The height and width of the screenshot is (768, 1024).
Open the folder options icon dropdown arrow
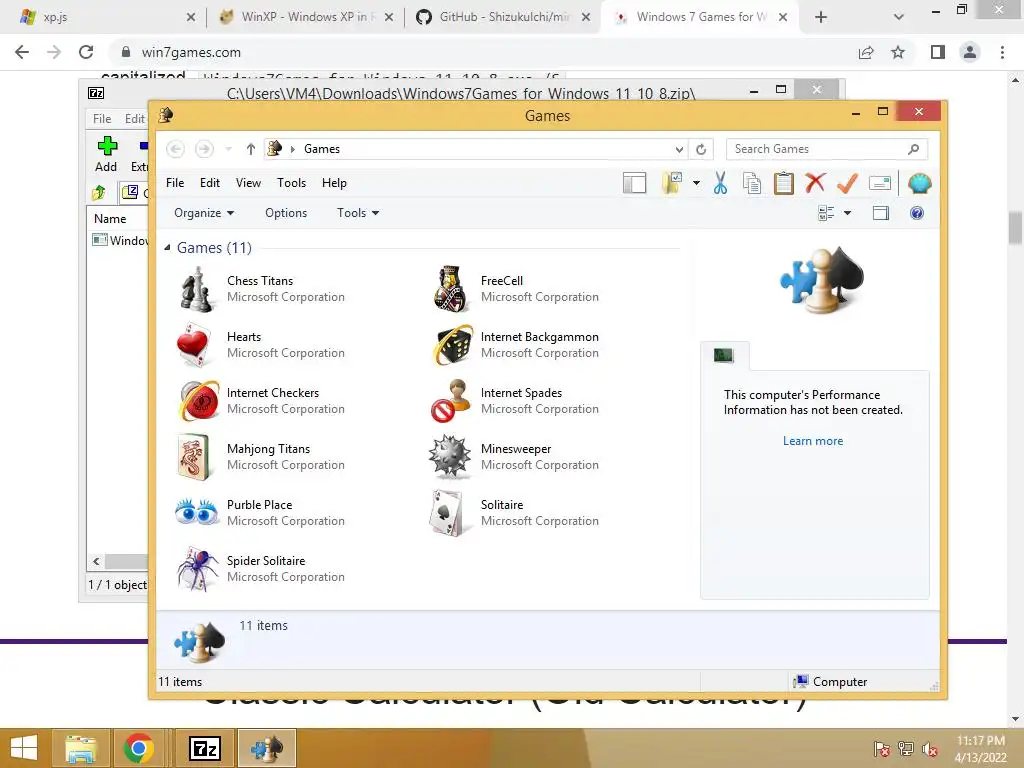click(x=696, y=184)
